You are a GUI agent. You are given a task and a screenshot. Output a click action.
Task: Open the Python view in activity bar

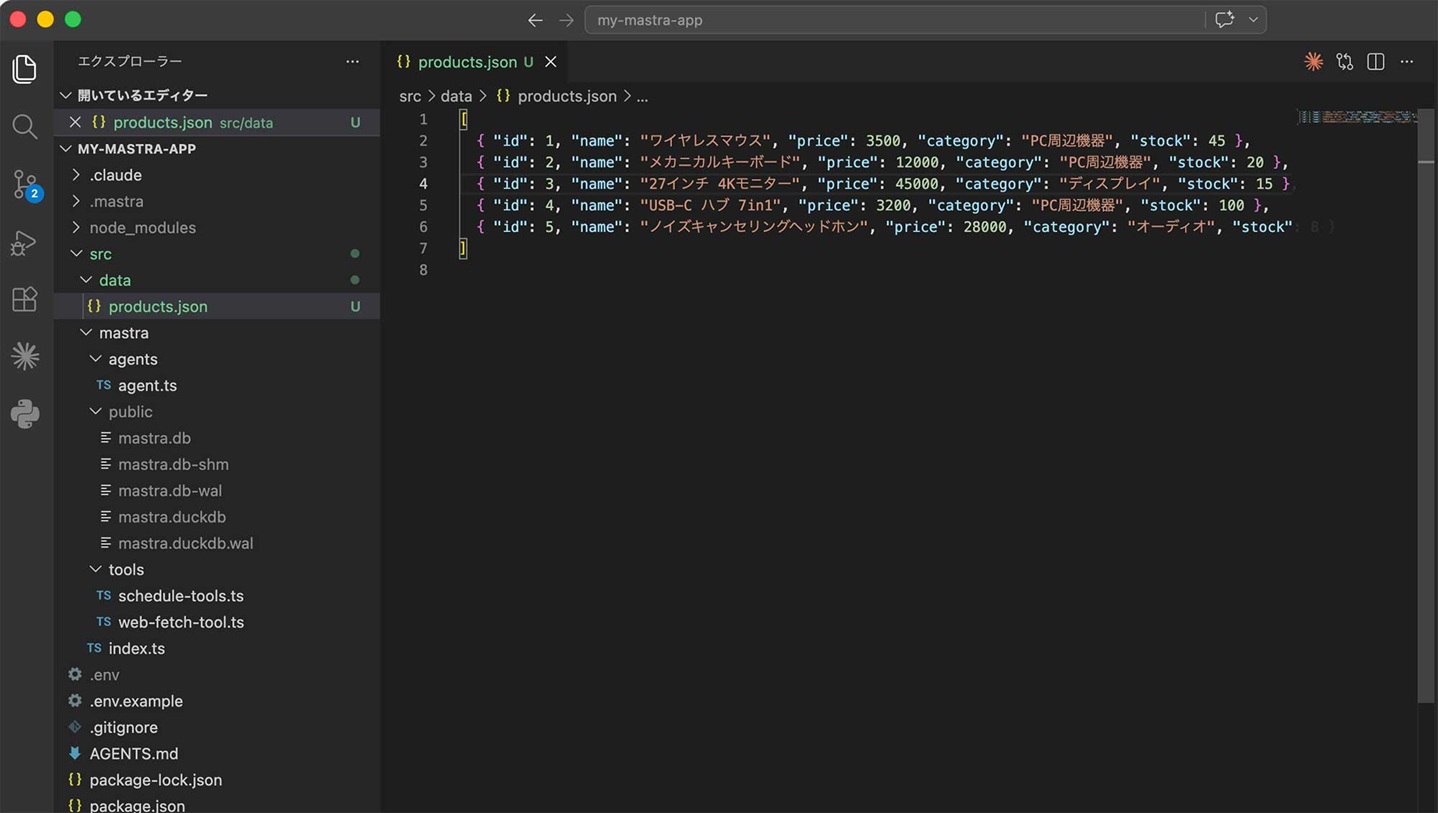click(x=25, y=413)
